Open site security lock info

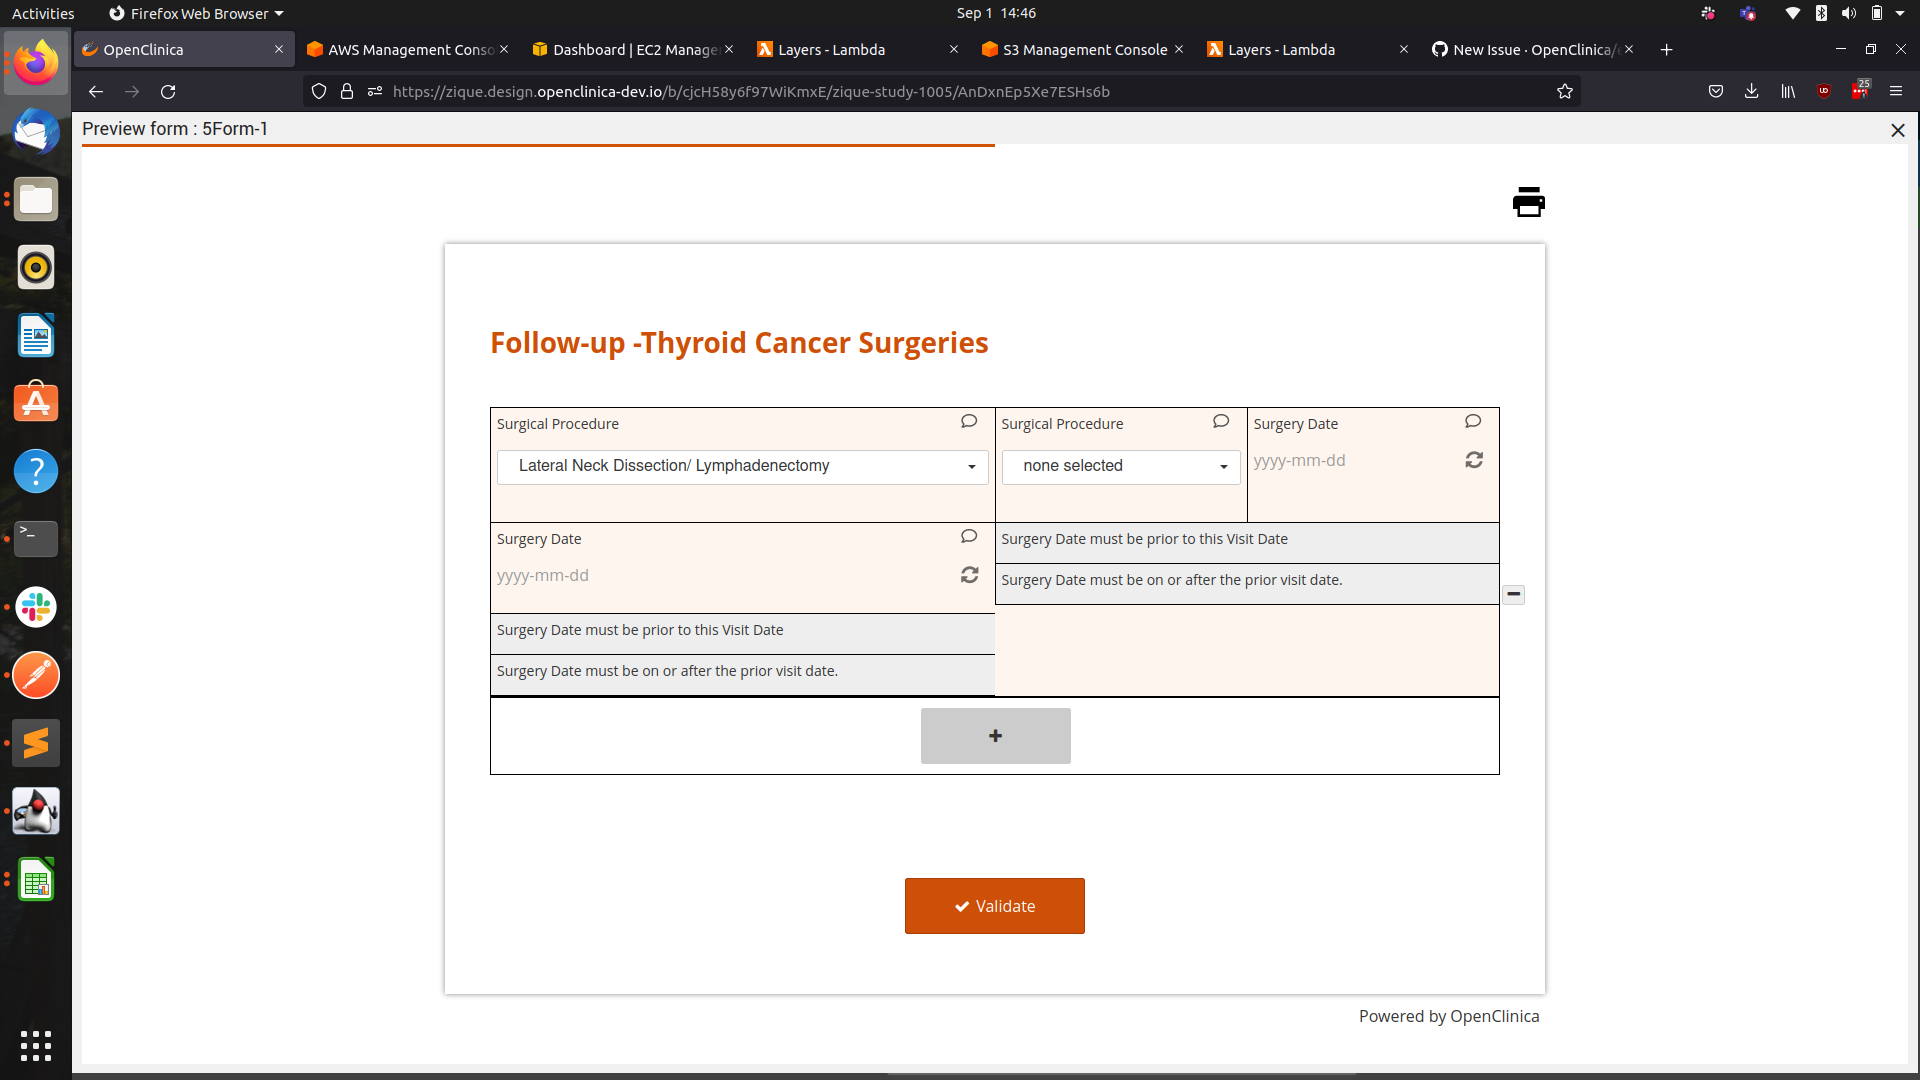[347, 91]
